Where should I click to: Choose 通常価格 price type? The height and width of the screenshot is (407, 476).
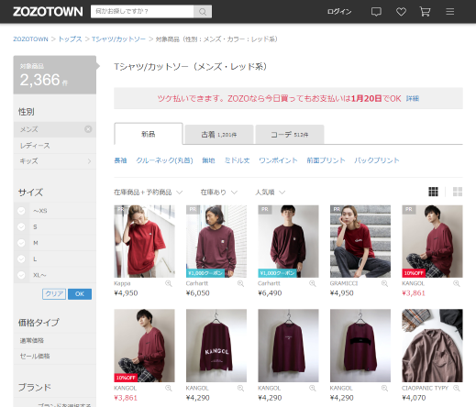(55, 340)
